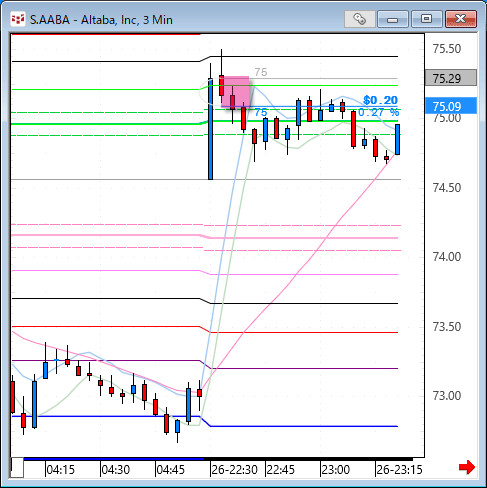
Task: Click the 73.00 price axis label
Action: coord(447,396)
